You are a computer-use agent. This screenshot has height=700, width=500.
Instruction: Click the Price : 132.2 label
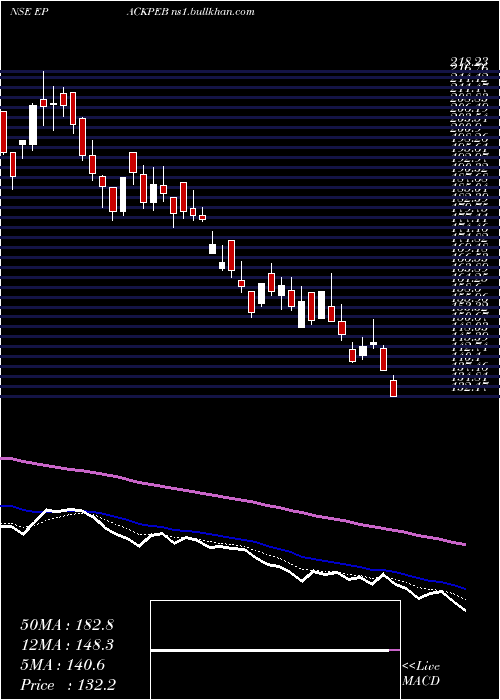[68, 685]
